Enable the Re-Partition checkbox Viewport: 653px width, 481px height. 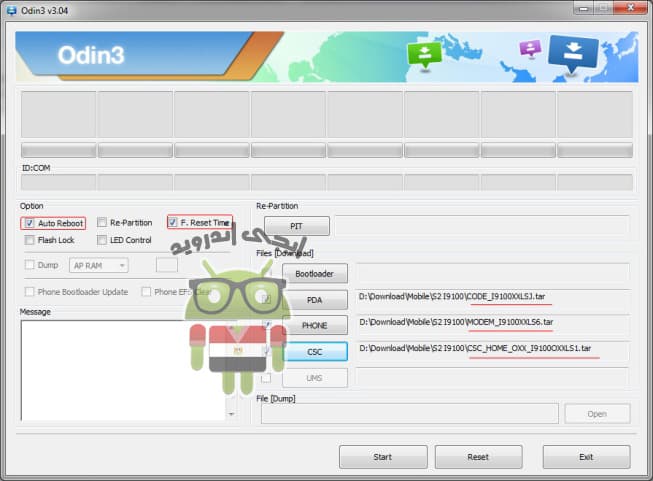102,222
